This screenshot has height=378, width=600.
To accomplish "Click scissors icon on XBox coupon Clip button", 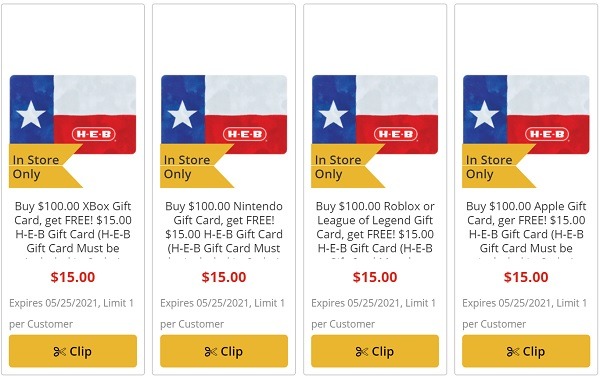I will (60, 352).
